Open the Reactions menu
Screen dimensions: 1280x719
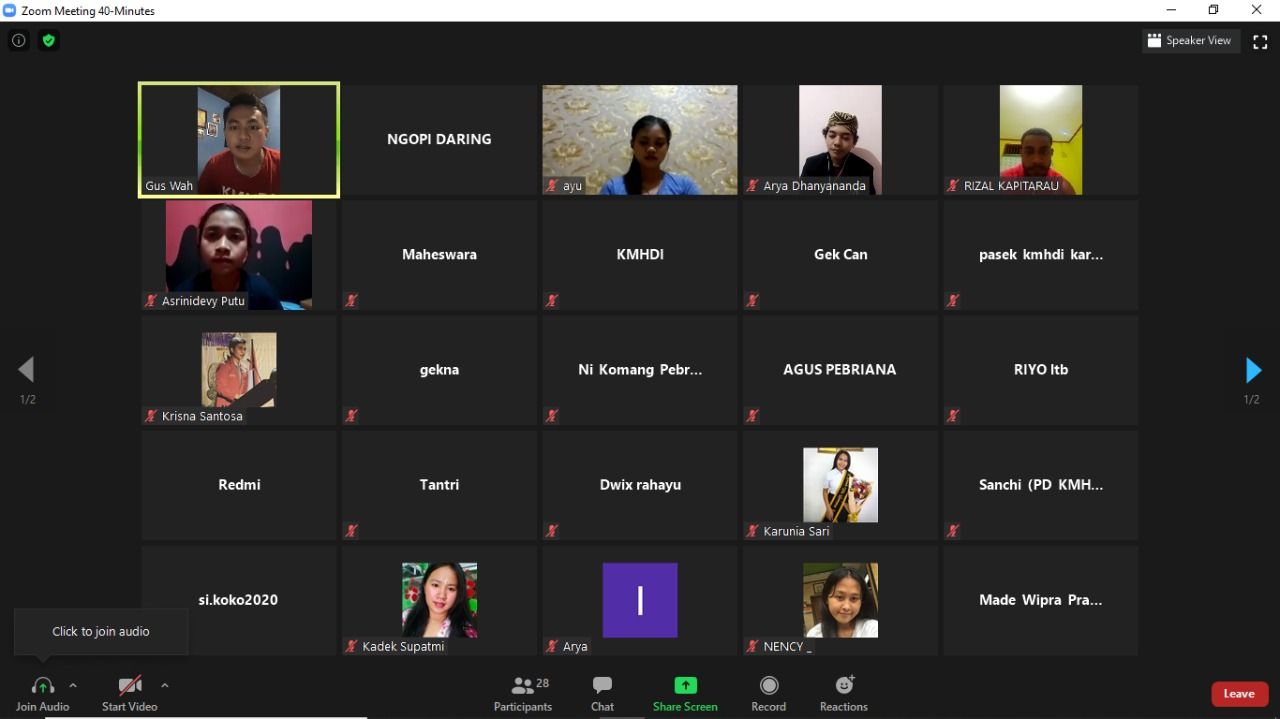[x=843, y=693]
